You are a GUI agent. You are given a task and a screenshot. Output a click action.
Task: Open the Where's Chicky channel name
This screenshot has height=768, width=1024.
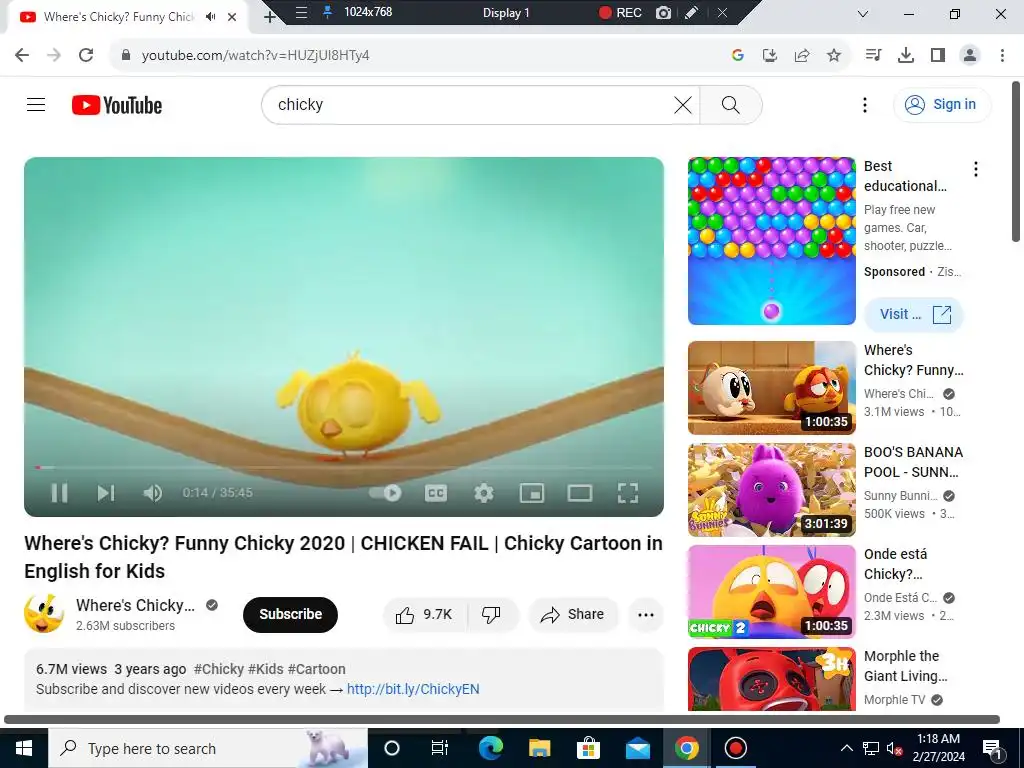click(135, 605)
